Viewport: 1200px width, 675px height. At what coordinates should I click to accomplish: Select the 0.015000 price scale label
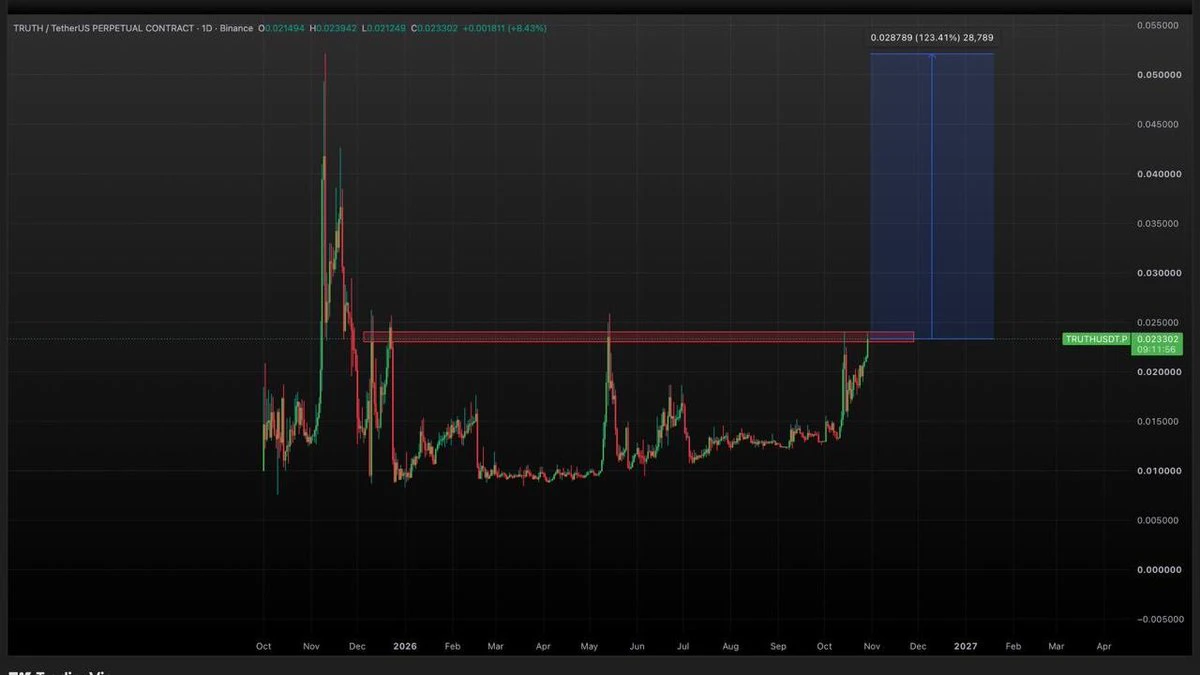(1158, 421)
